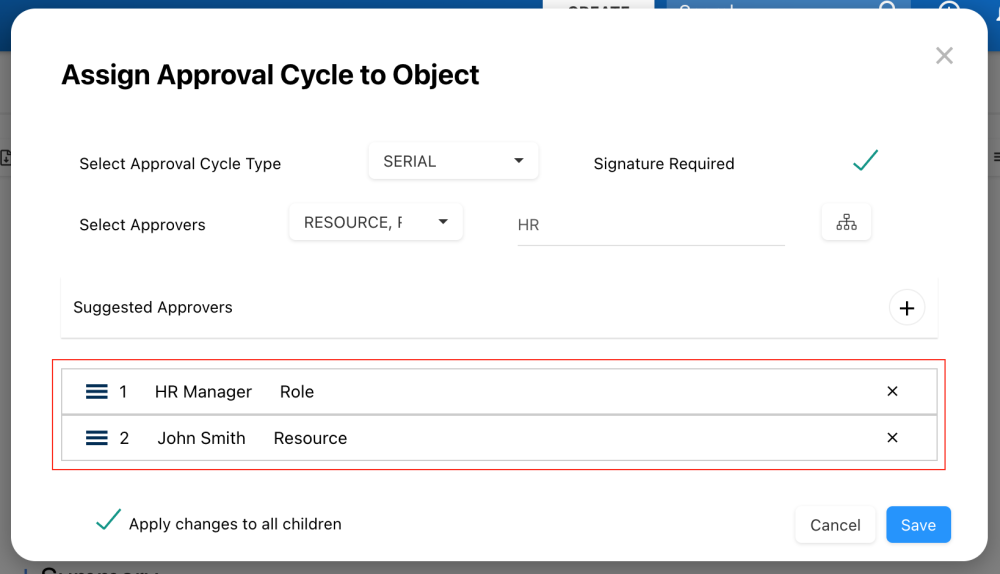Grab the drag handle for John Smith

click(x=97, y=438)
